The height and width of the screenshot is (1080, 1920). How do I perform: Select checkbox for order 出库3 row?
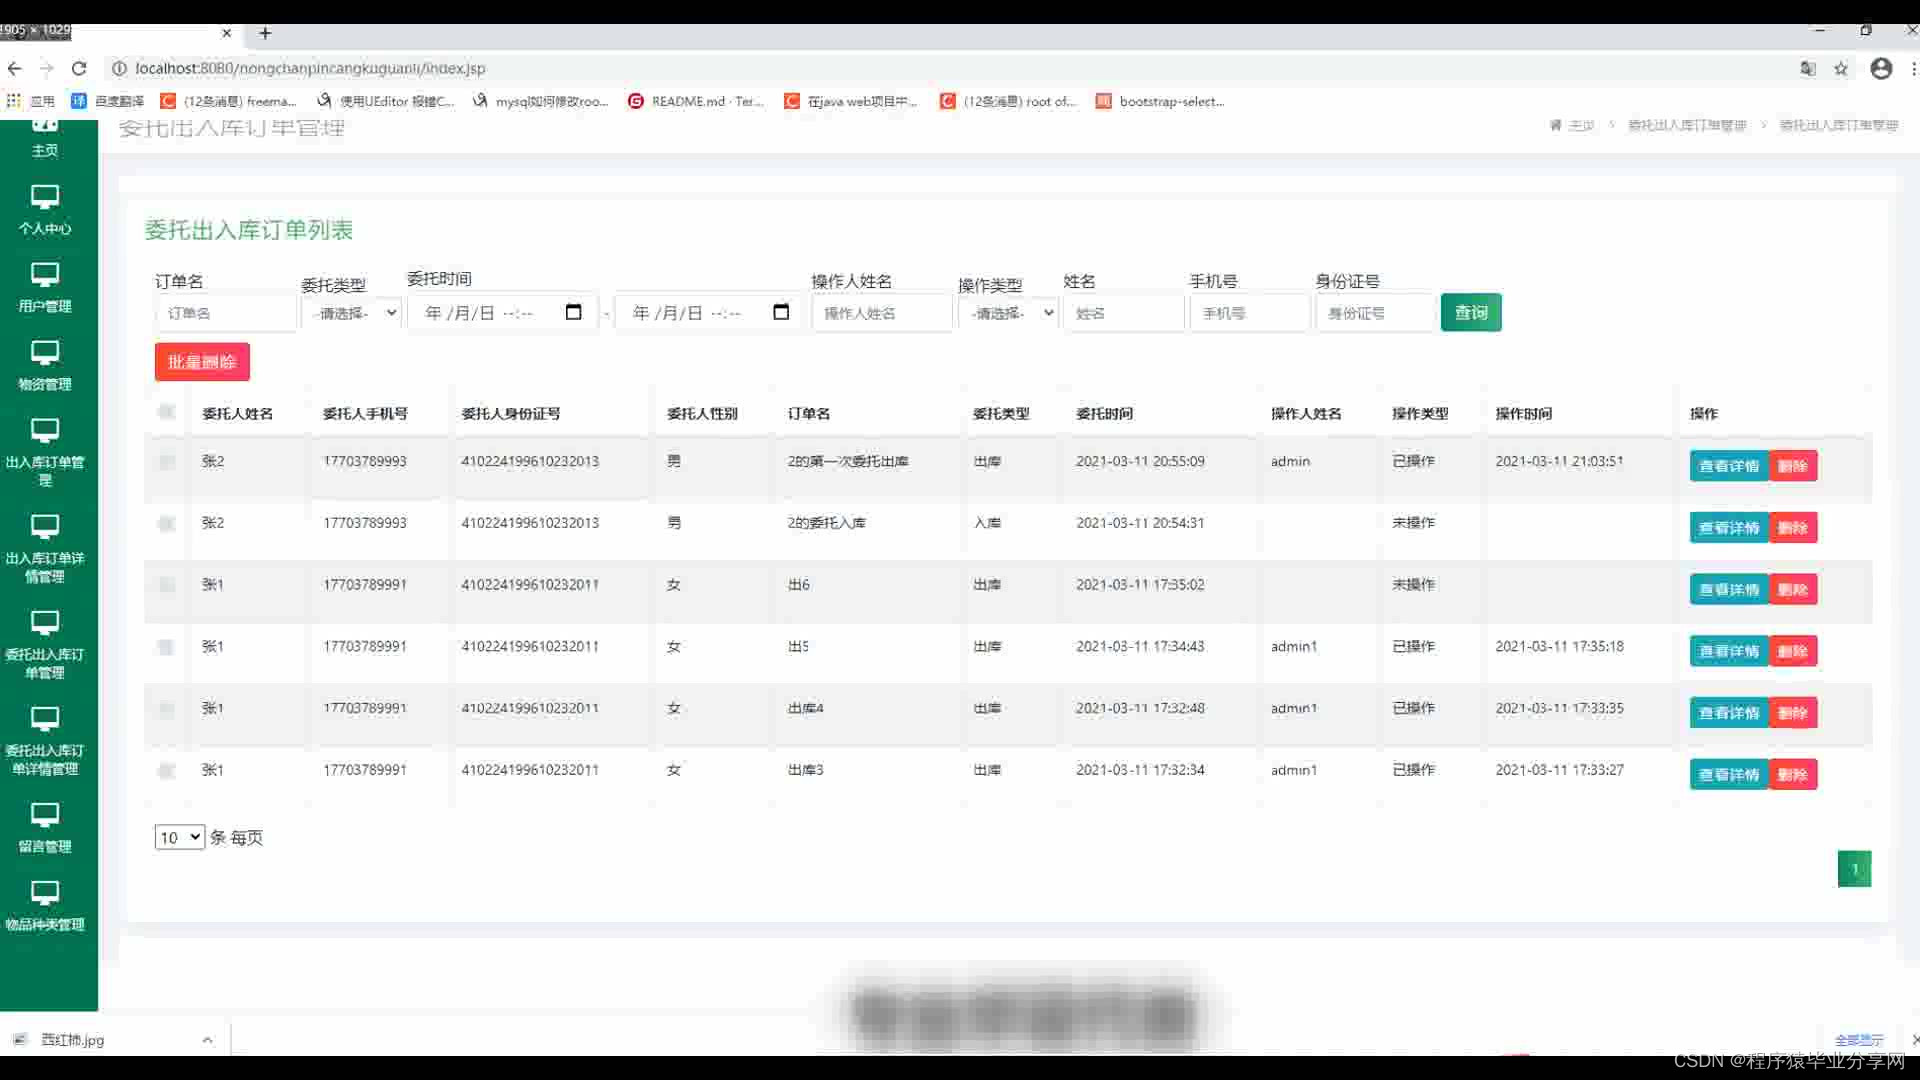click(x=166, y=770)
